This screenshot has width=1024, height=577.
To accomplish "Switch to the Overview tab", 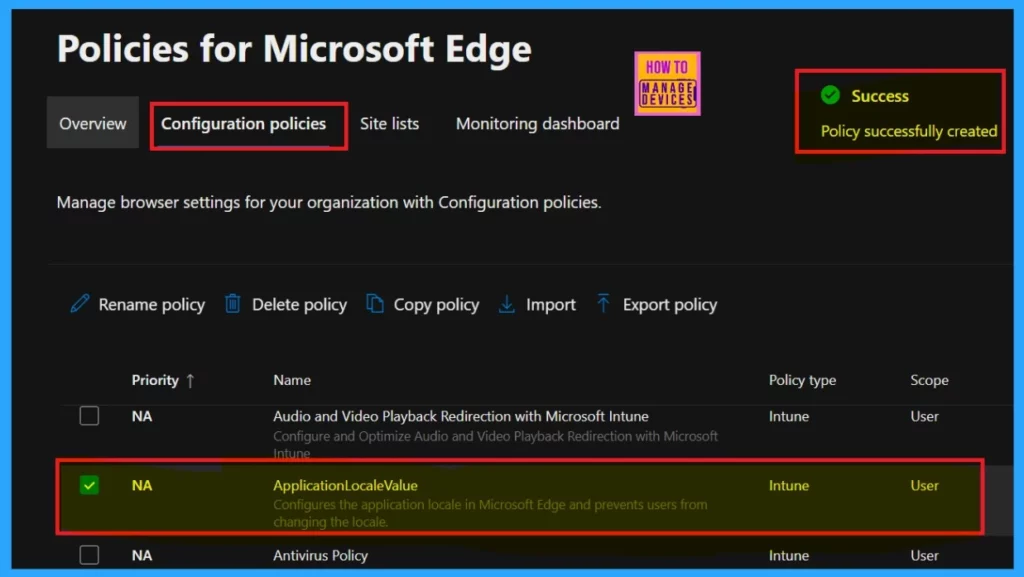I will [93, 123].
